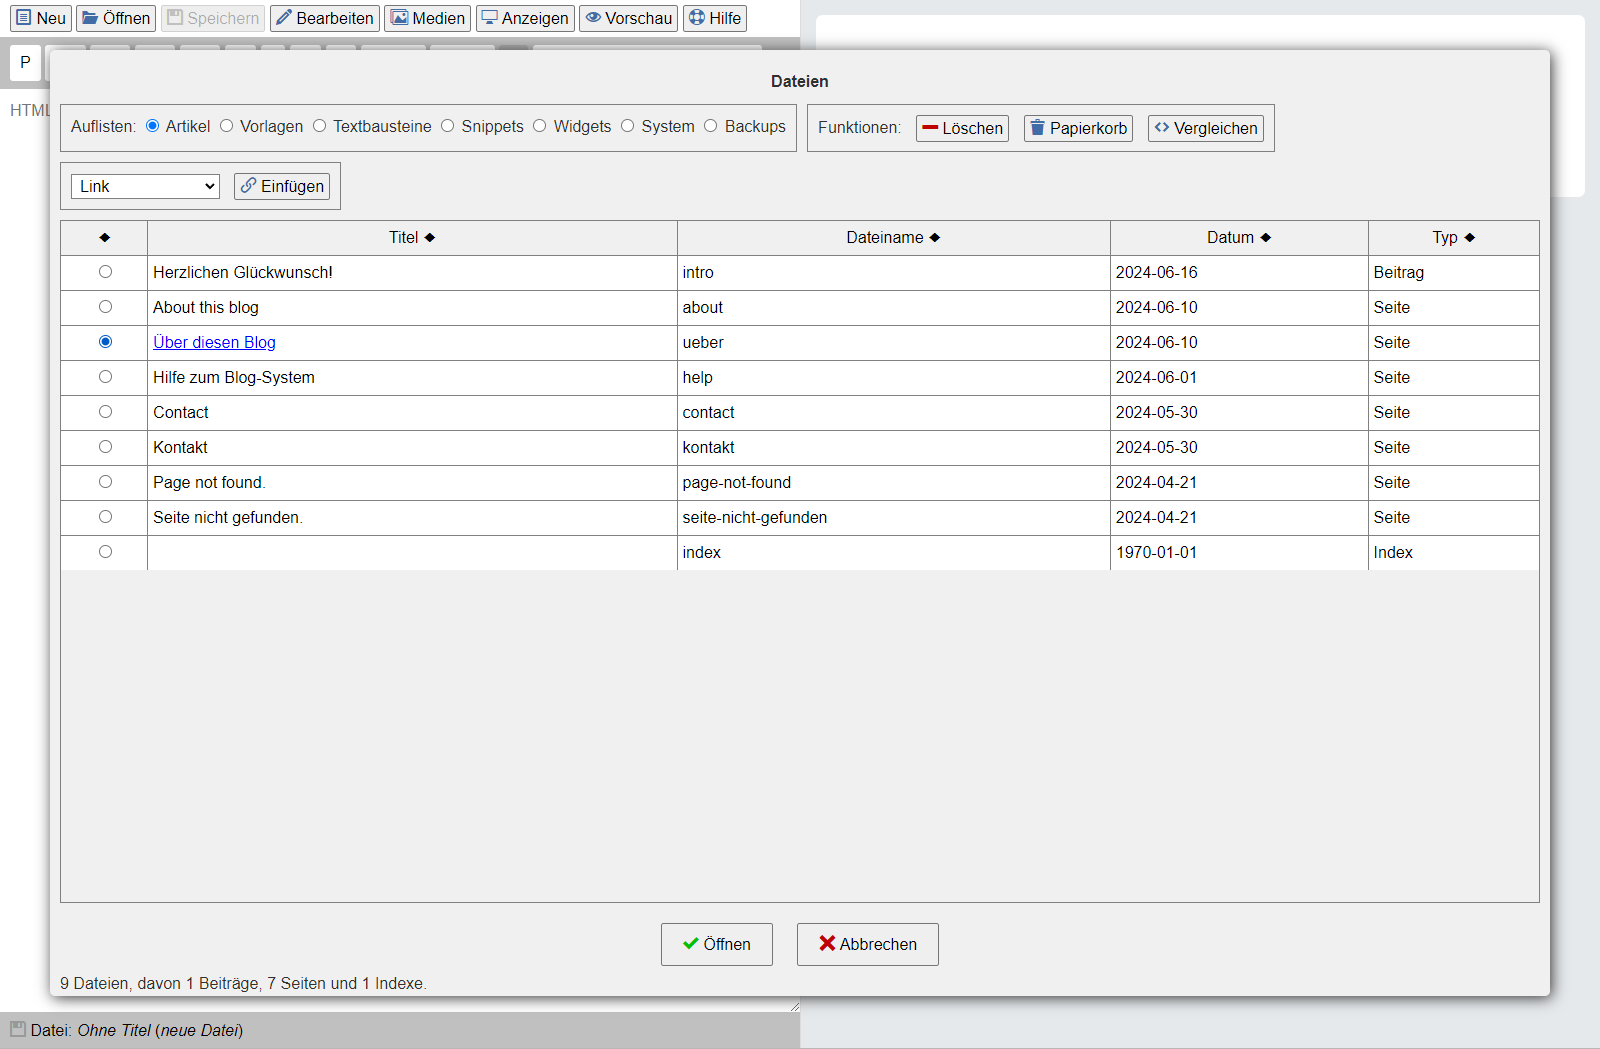1600x1049 pixels.
Task: Select the Vorlagen list option
Action: tap(227, 126)
